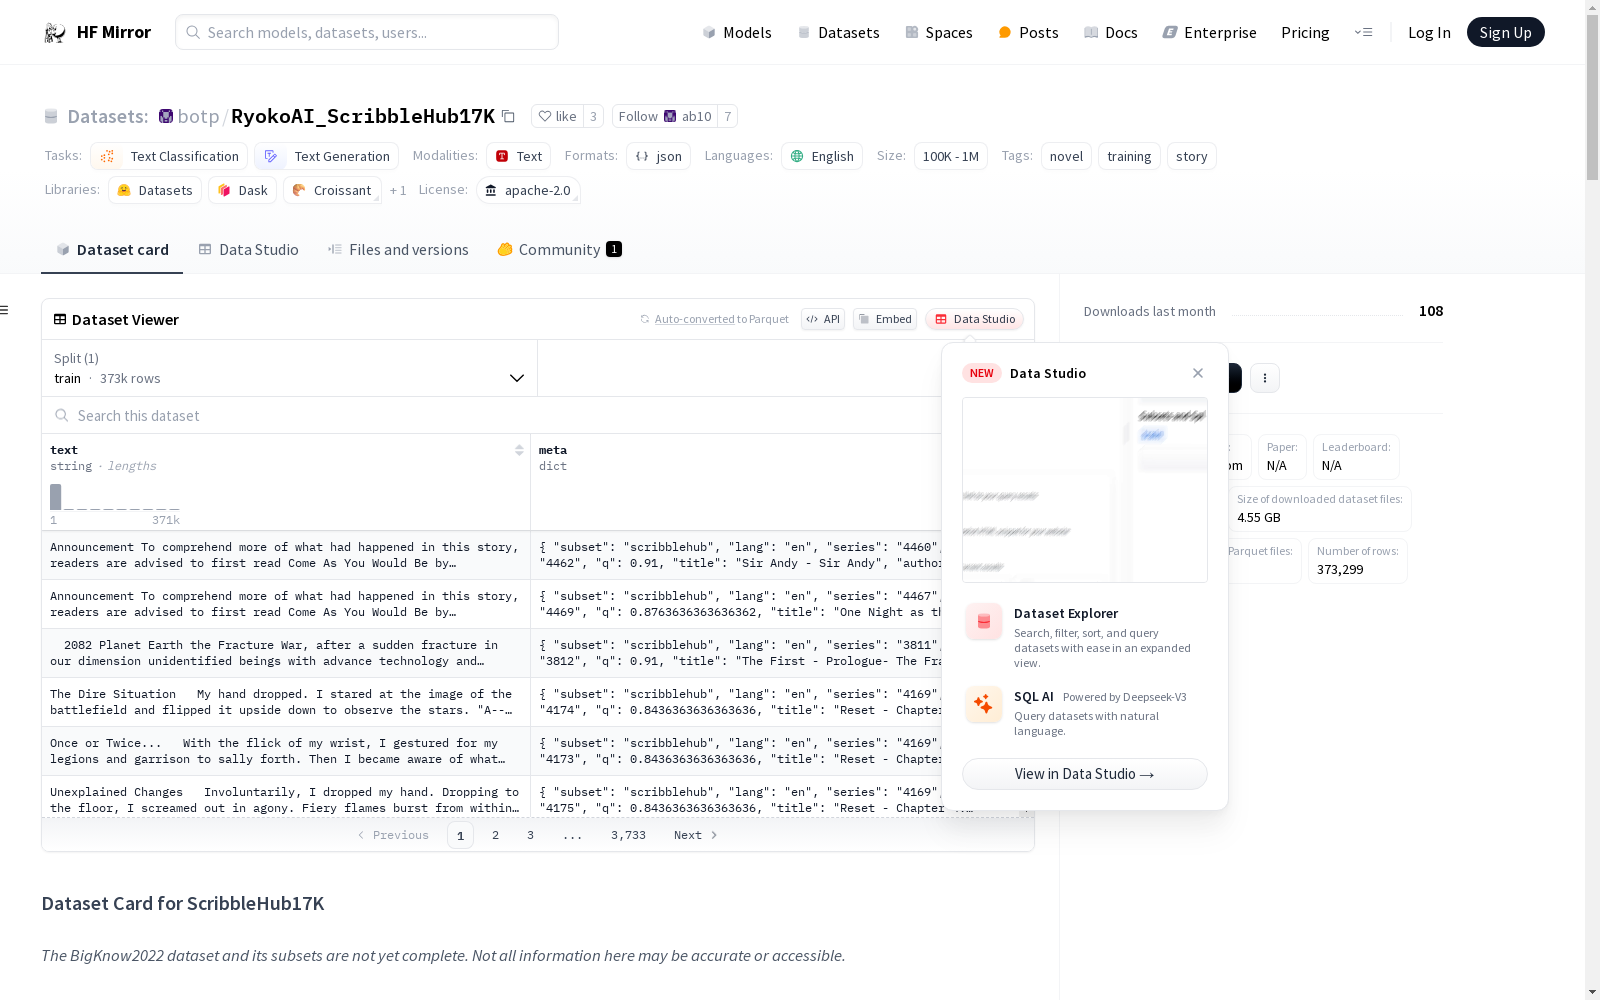Open the Croissant library dropdown

tap(332, 191)
